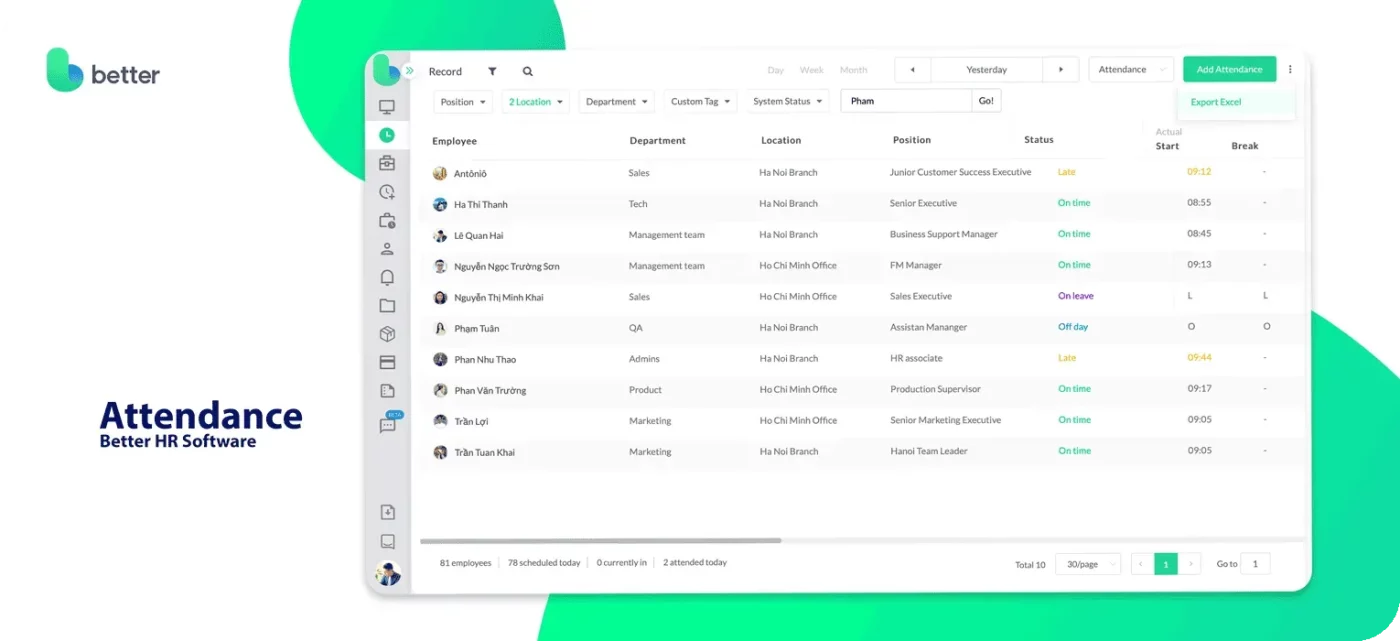Expand the Department filter dropdown
1400x641 pixels.
point(616,102)
